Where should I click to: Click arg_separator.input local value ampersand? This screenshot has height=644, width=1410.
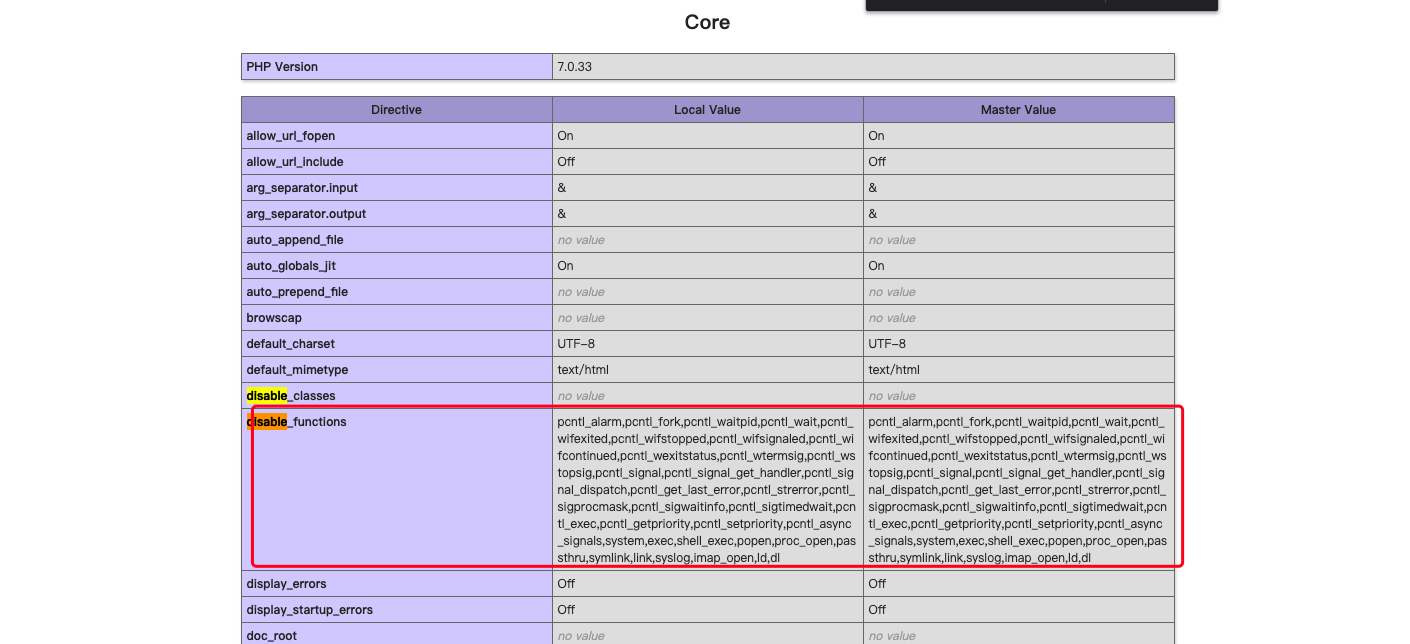point(562,188)
